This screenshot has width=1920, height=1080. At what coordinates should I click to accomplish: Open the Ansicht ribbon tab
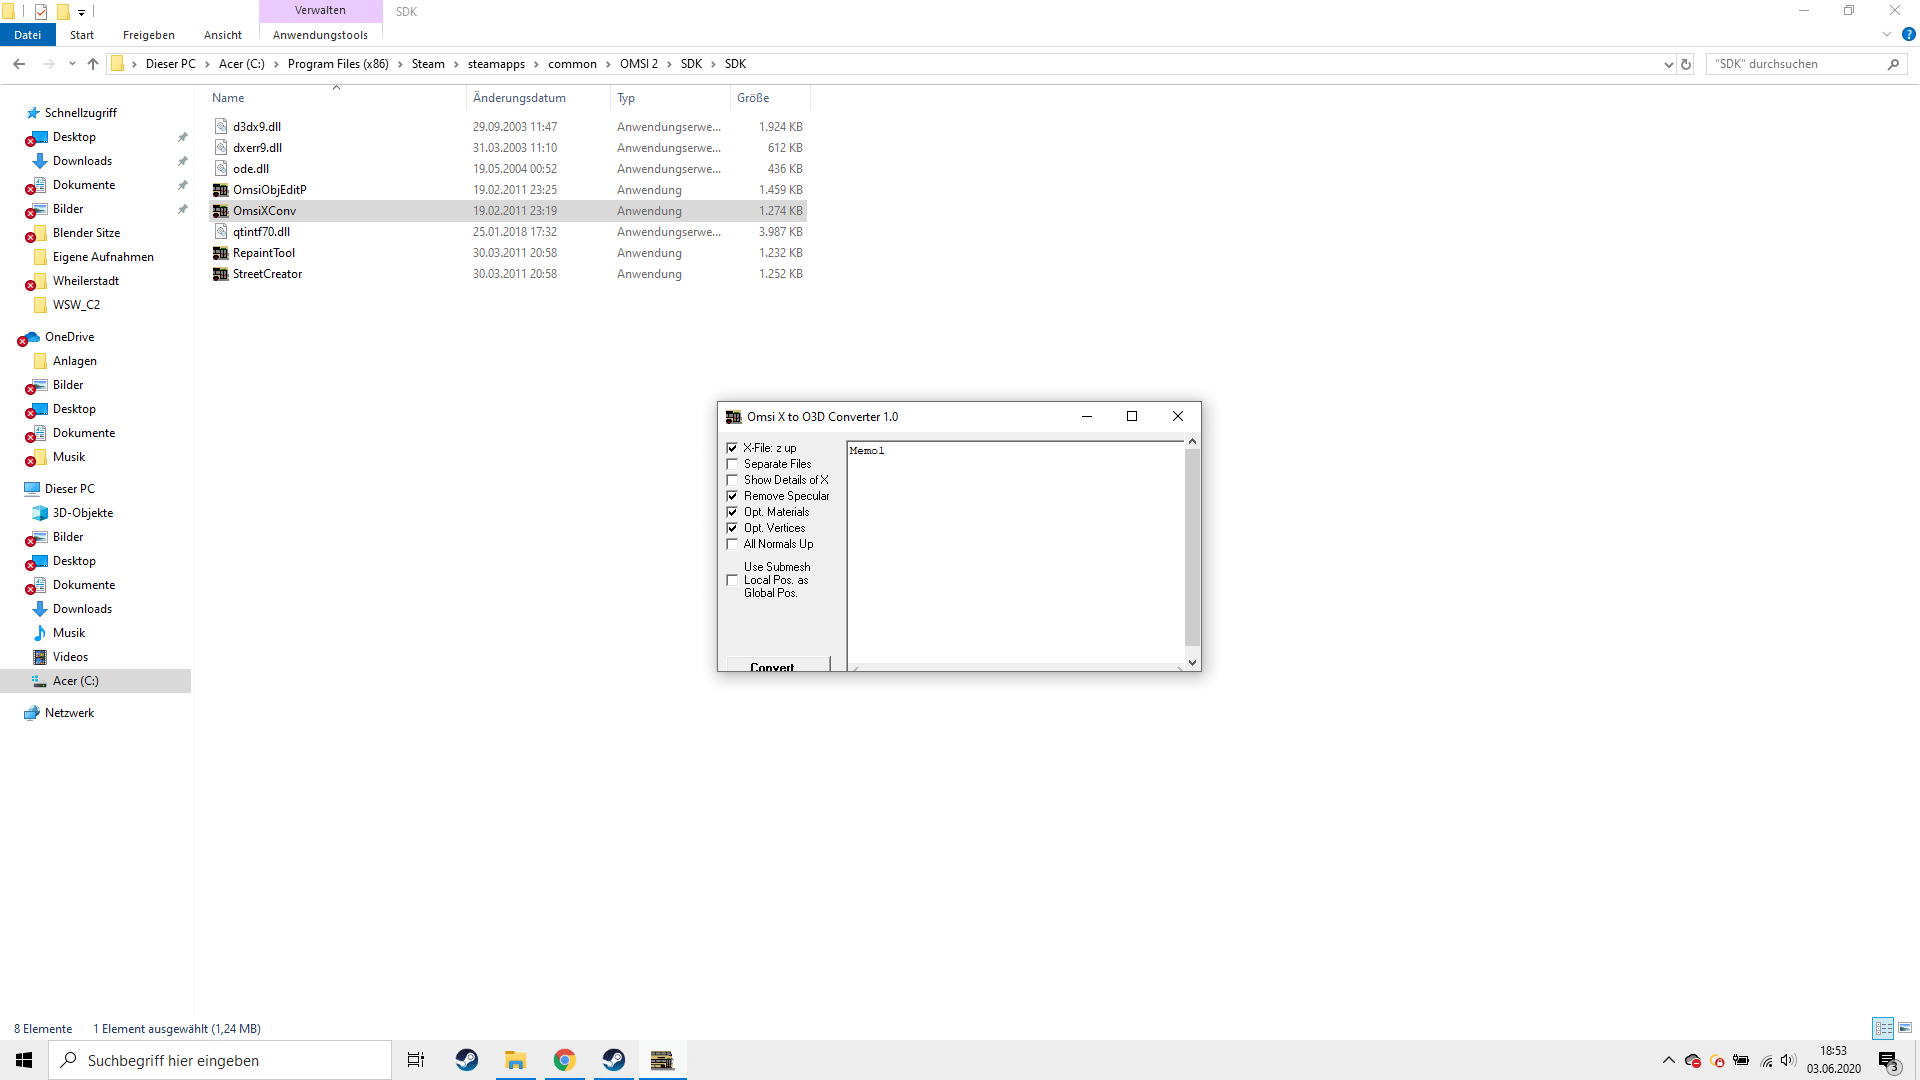222,35
